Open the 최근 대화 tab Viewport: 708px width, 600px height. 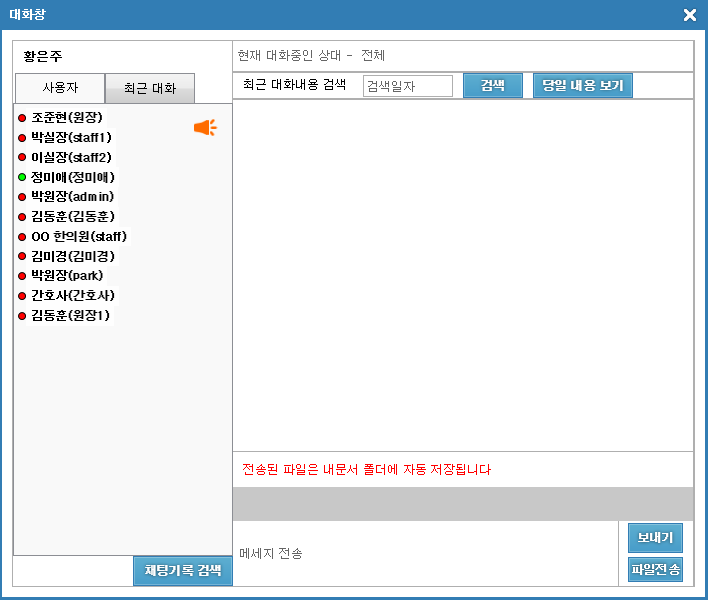tap(150, 88)
